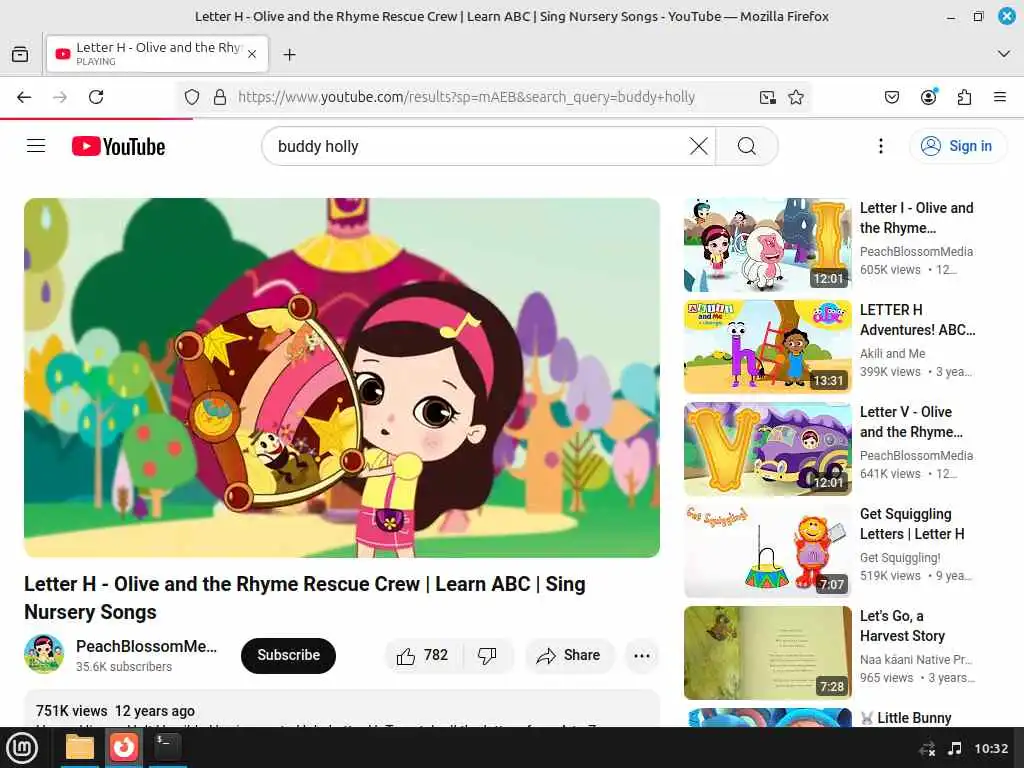The width and height of the screenshot is (1024, 768).
Task: Close the Letter H YouTube tab
Action: [x=251, y=54]
